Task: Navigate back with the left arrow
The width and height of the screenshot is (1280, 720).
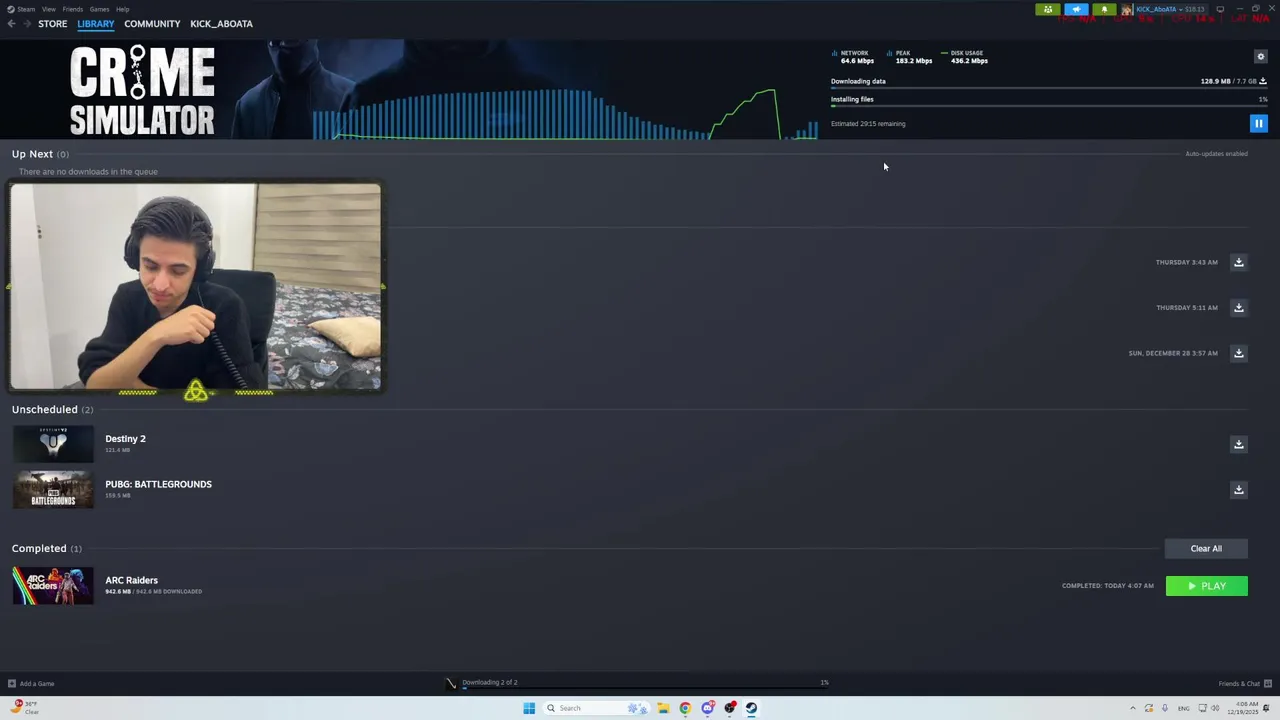Action: pyautogui.click(x=11, y=24)
